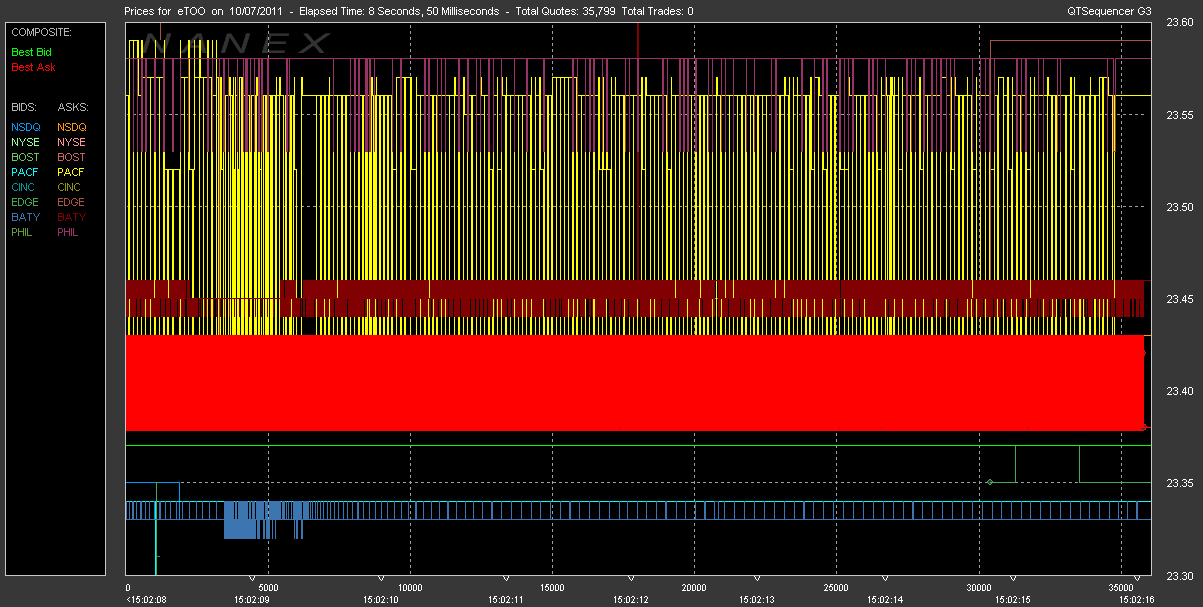Click the 35000 quote-count axis label
Viewport: 1203px width, 607px height.
click(1120, 587)
